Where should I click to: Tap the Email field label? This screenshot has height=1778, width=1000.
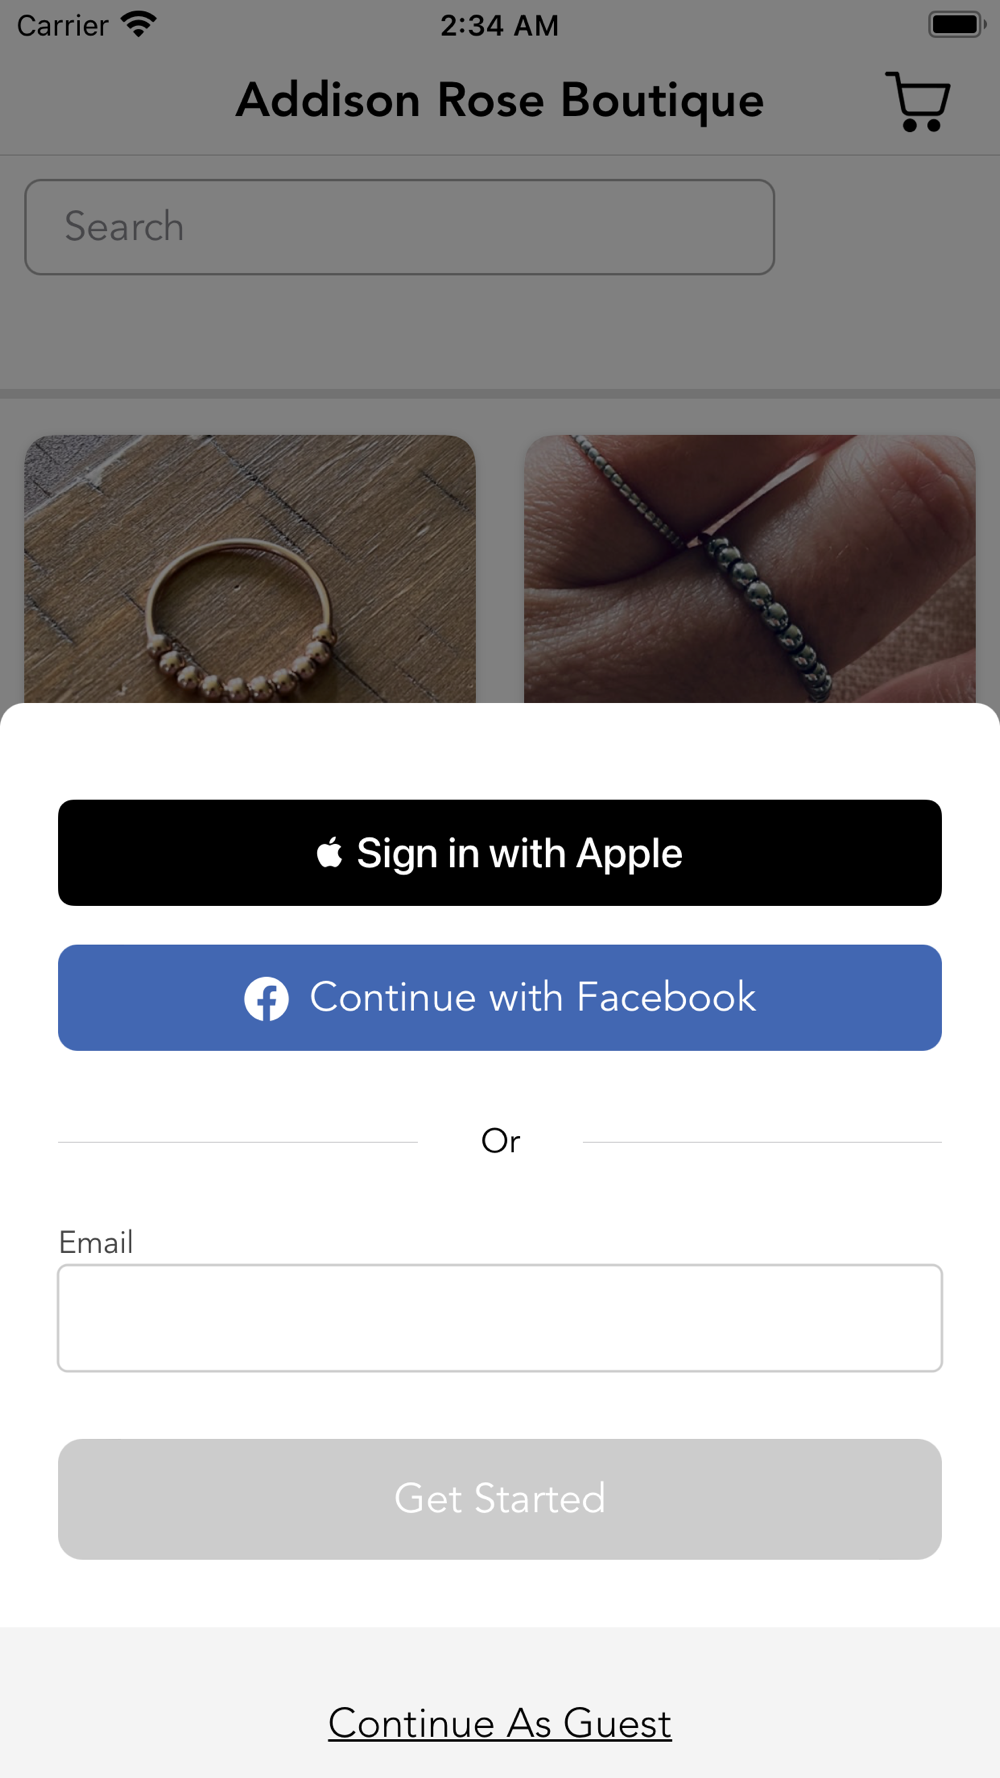96,1242
